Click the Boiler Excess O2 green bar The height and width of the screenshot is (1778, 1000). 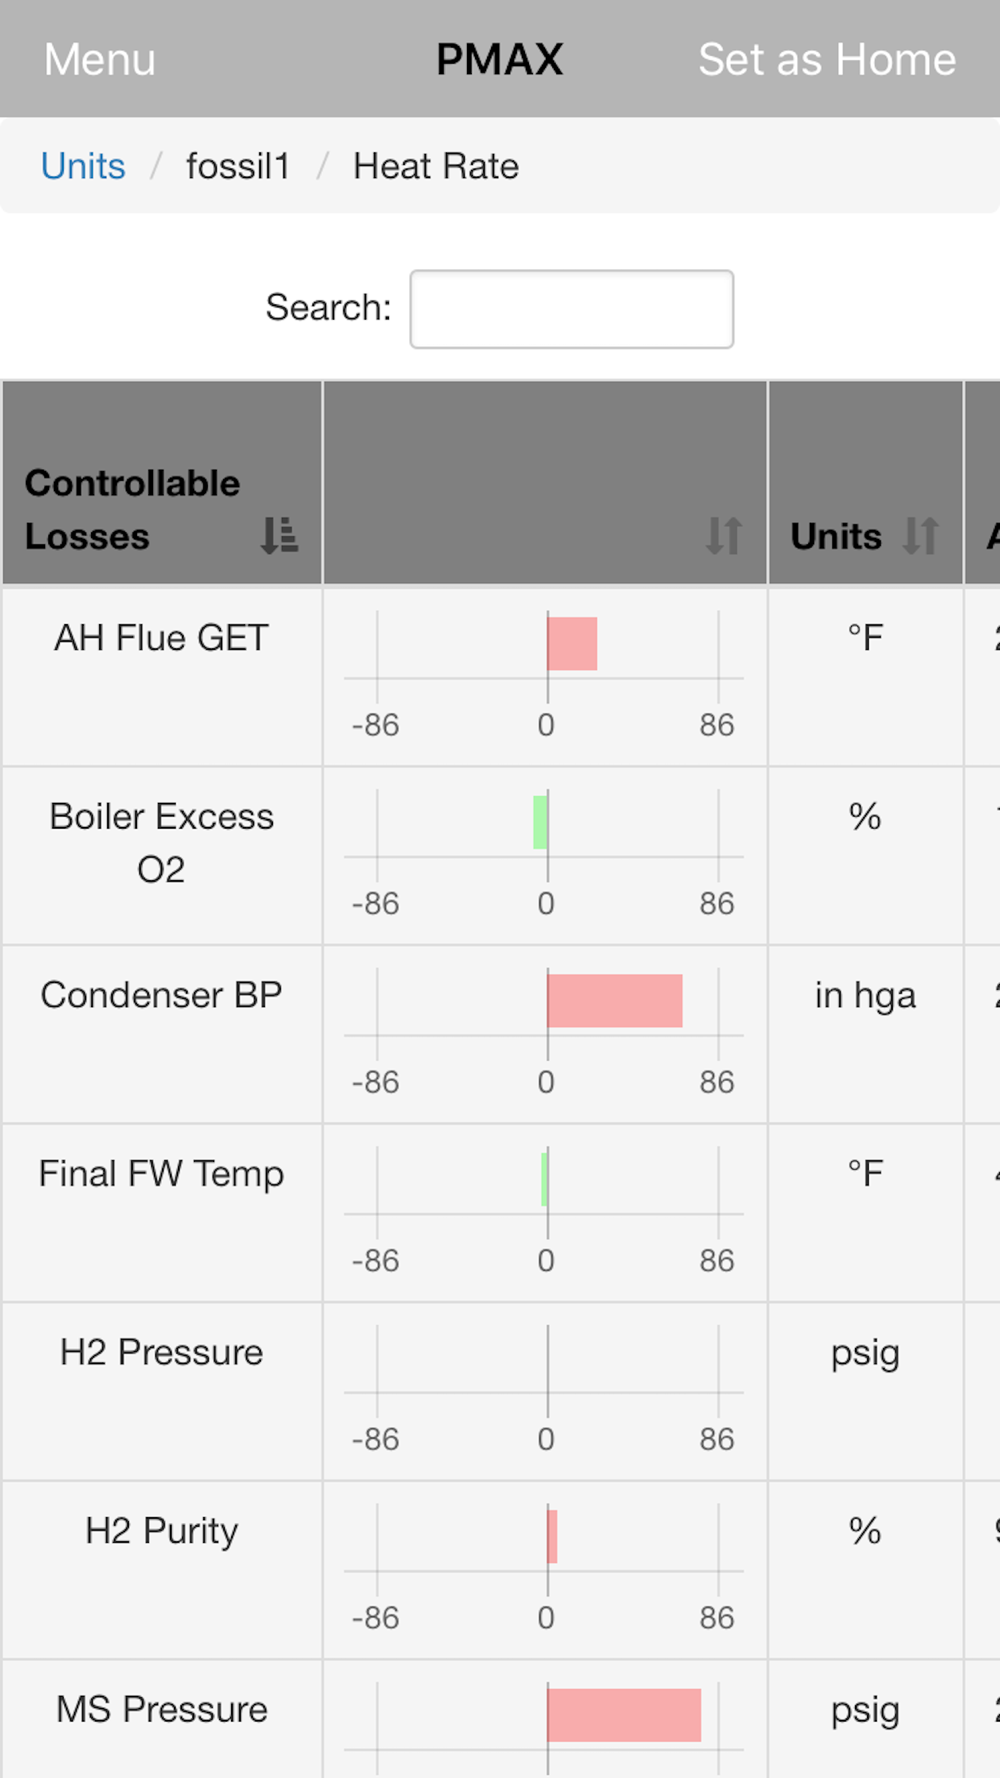coord(541,822)
